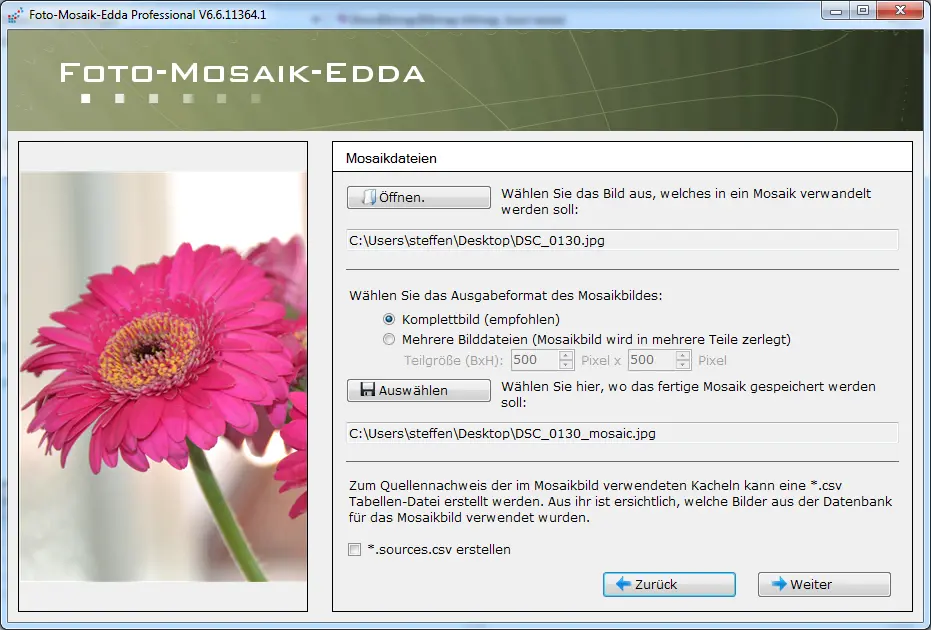Enable the *.sources.csv erstellen checkbox
Screen dimensions: 931x630
coord(354,550)
